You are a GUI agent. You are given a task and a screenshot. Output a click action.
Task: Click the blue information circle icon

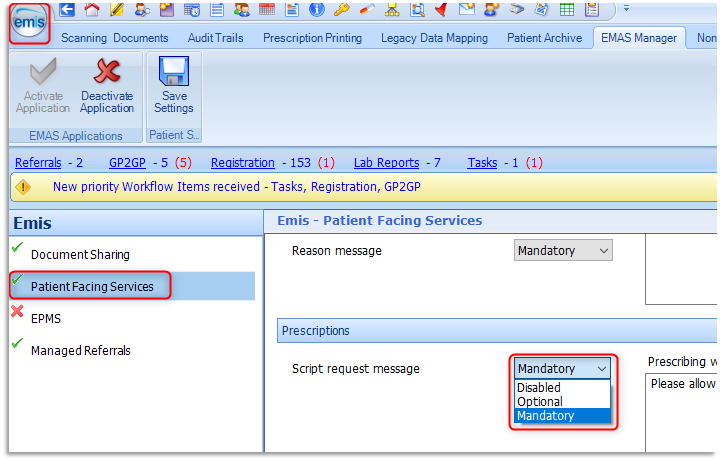tap(317, 9)
